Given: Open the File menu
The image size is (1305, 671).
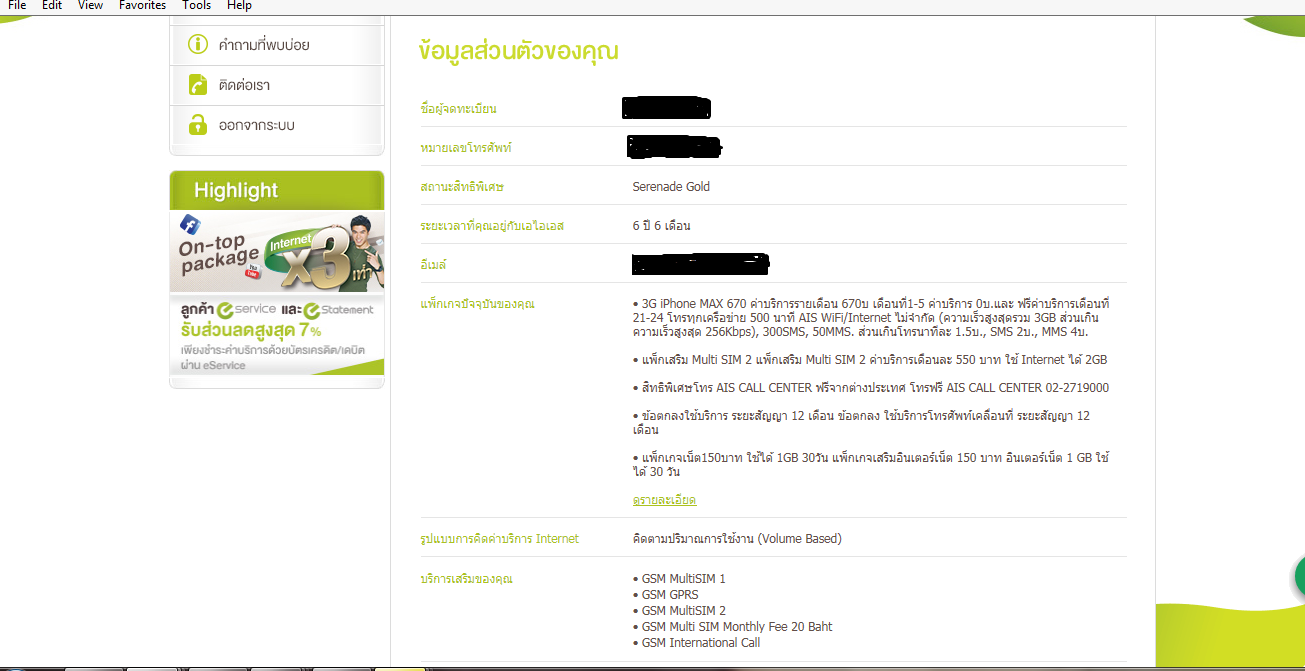Looking at the screenshot, I should click(17, 5).
